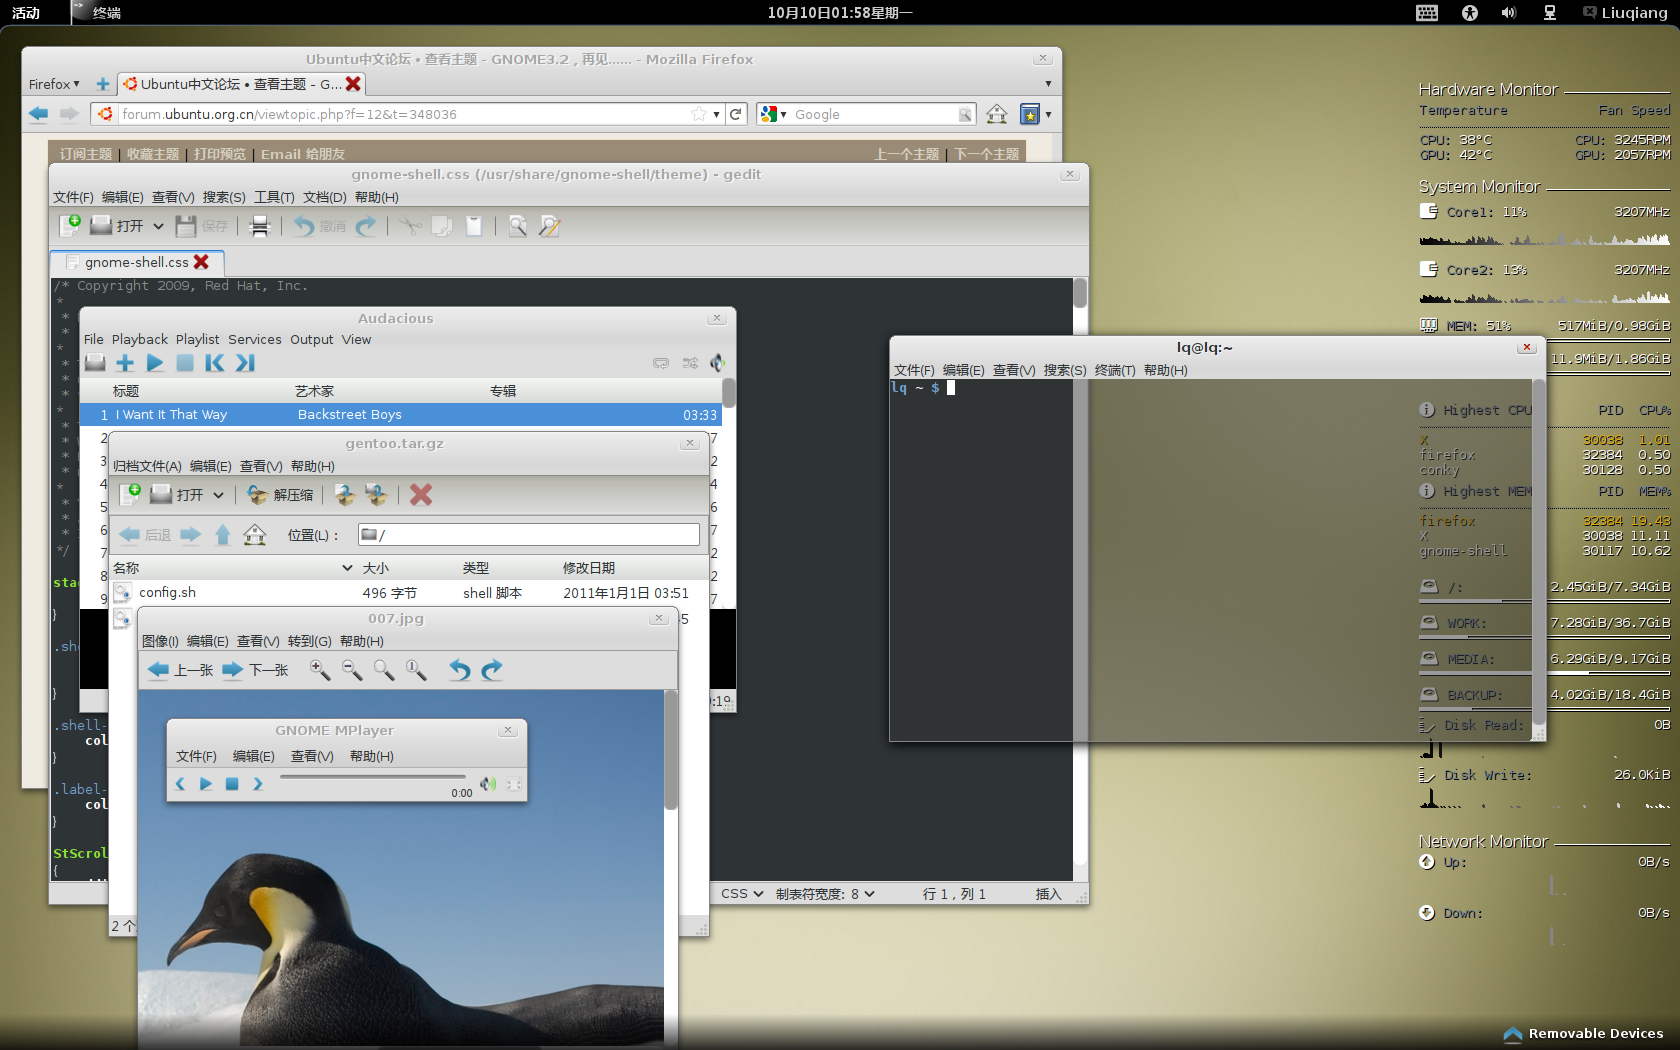
Task: Click the 下一张 next image button
Action: click(x=255, y=670)
